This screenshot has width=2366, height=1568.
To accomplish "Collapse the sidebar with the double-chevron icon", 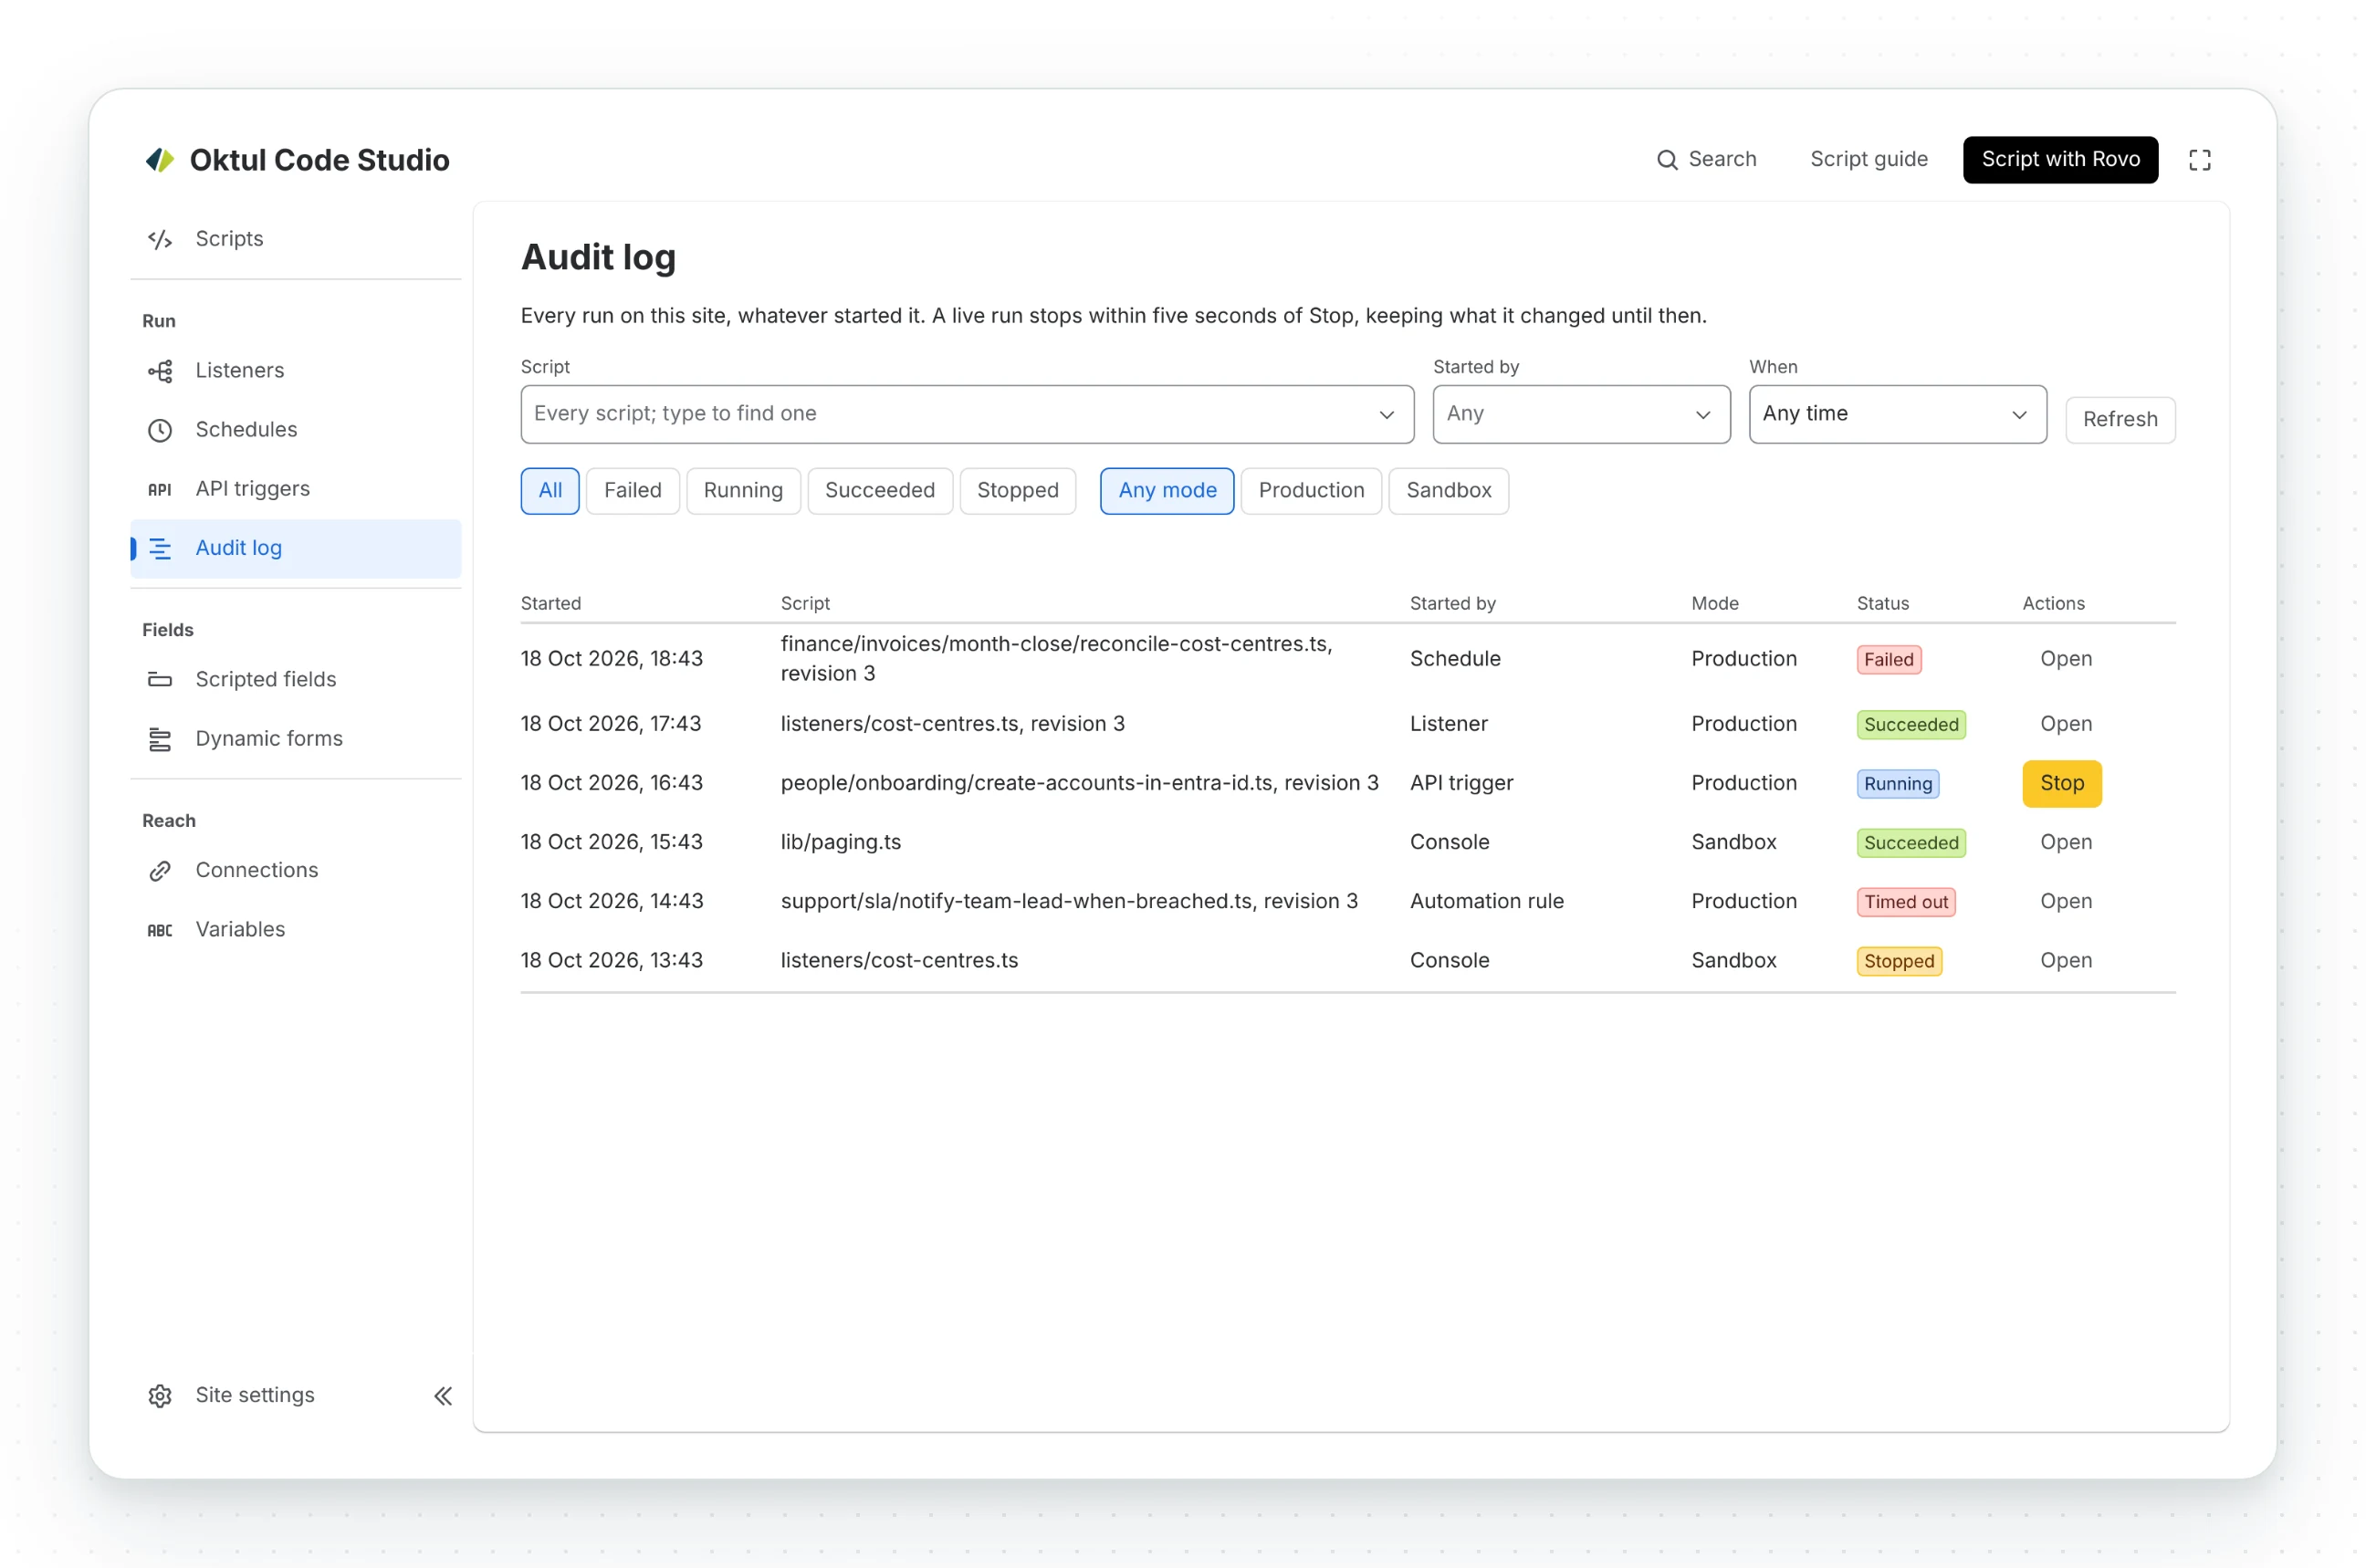I will click(x=443, y=1396).
